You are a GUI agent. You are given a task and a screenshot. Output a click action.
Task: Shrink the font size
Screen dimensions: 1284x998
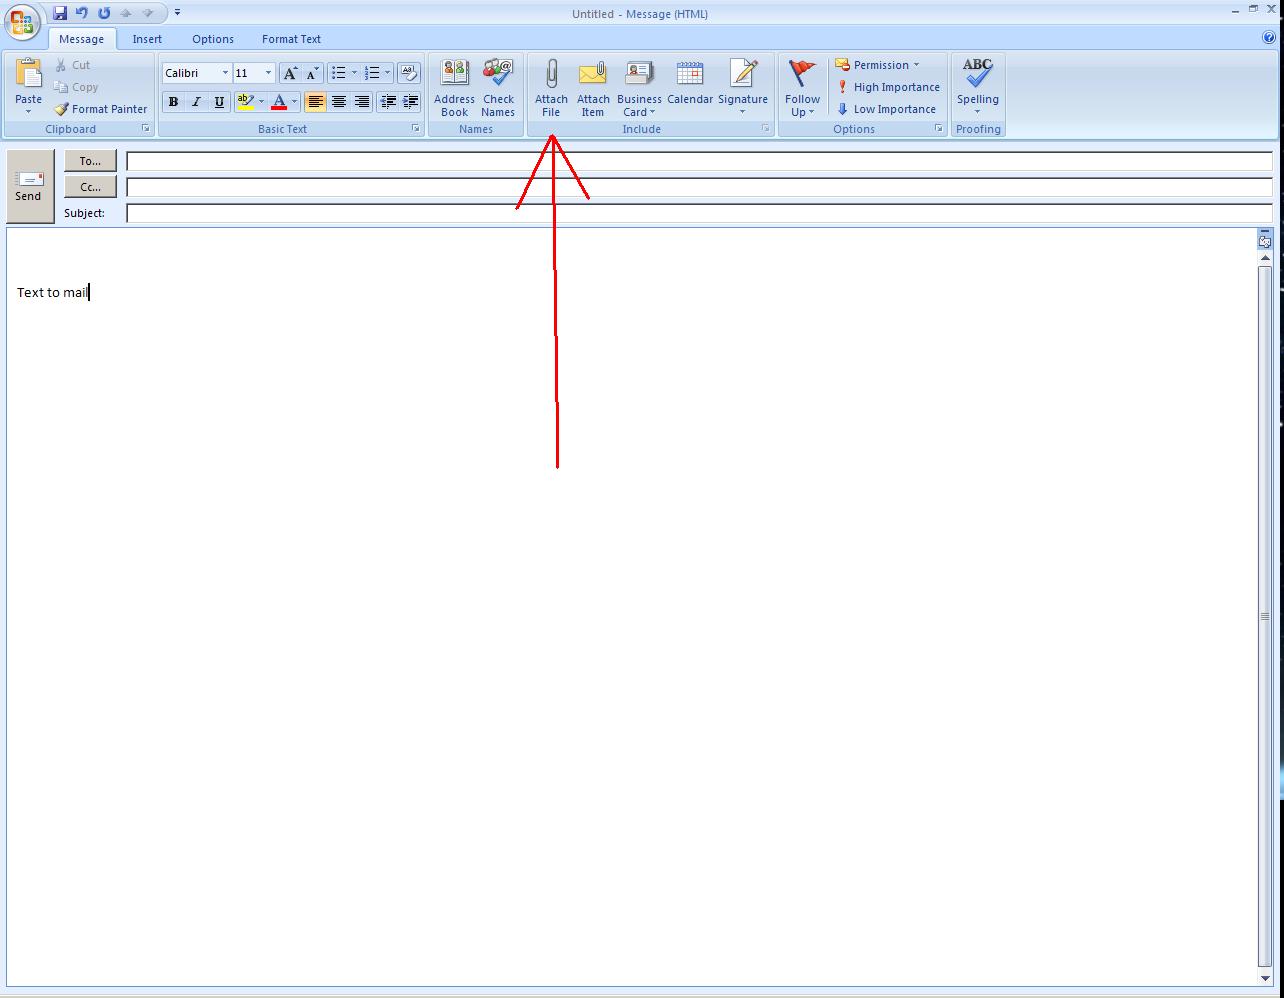click(x=311, y=73)
